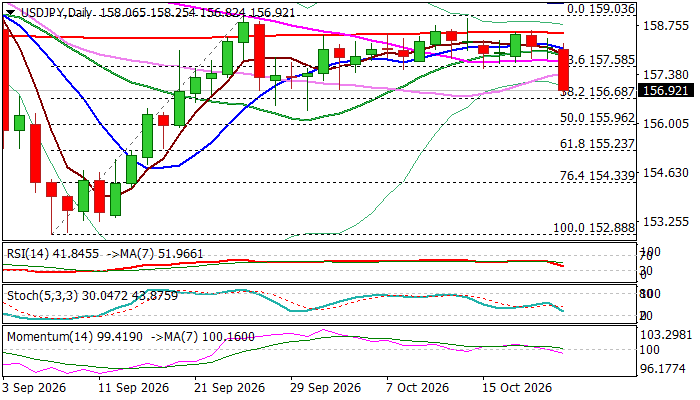Image resolution: width=700 pixels, height=400 pixels.
Task: Select the 50.0 155.962 Fibonacci level label
Action: (x=597, y=118)
